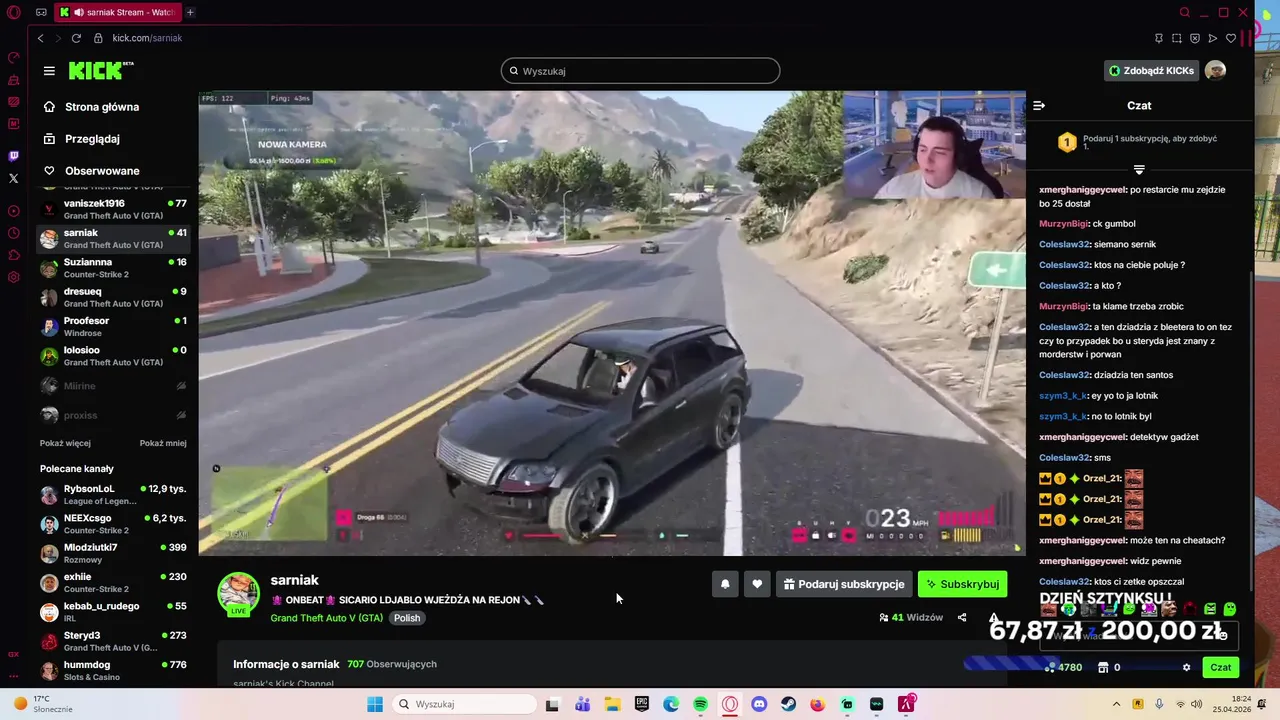The image size is (1280, 720).
Task: Toggle ad blocker shield in address bar
Action: 1195,38
